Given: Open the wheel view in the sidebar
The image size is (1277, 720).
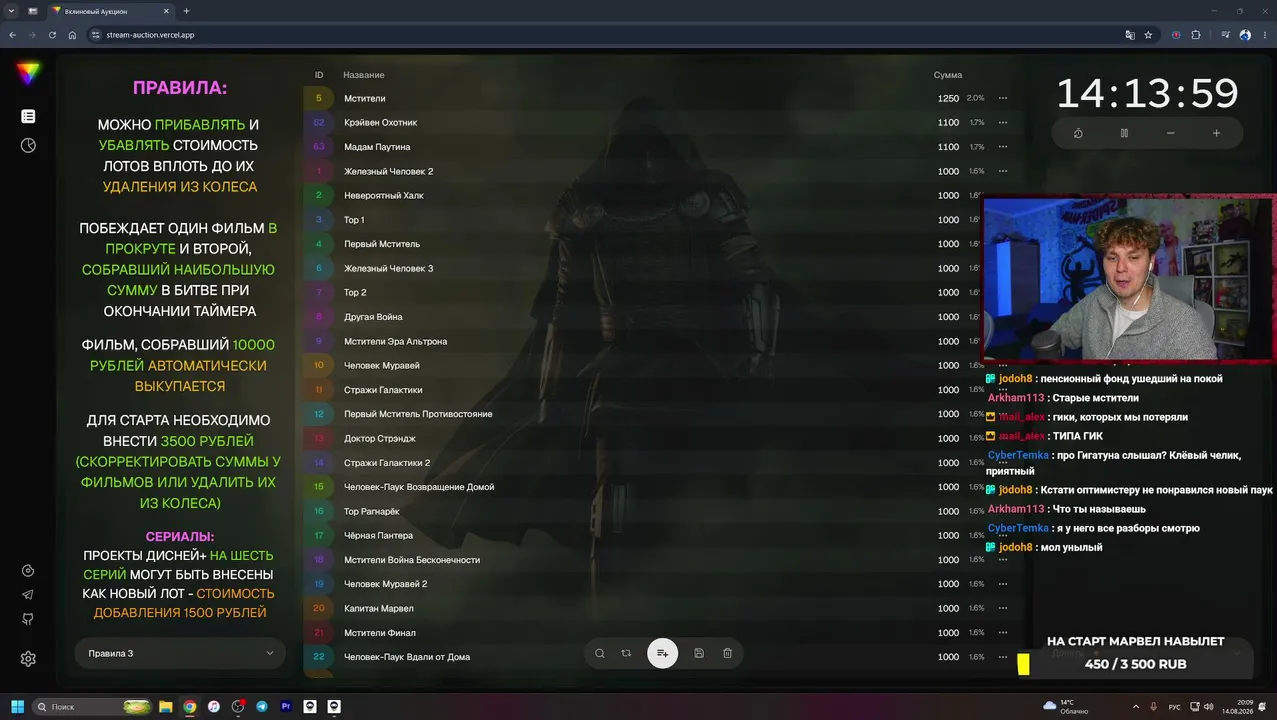Looking at the screenshot, I should [x=28, y=145].
